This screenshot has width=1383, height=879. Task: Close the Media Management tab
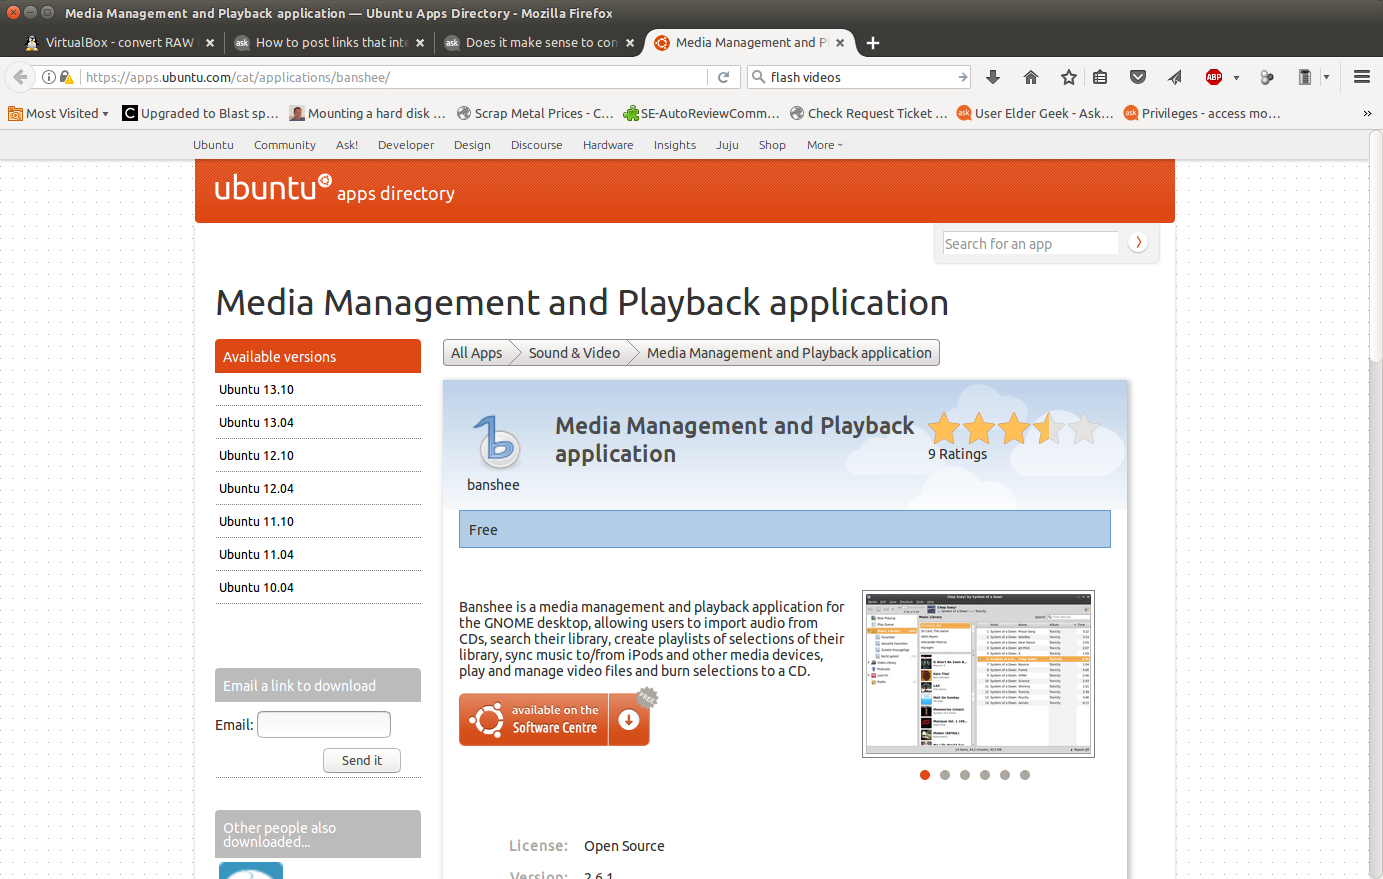[840, 42]
